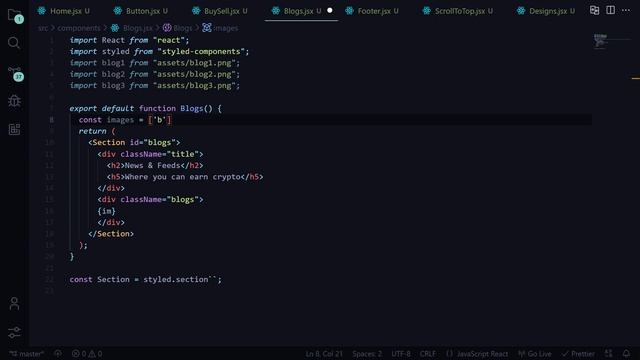This screenshot has height=360, width=640.
Task: Open the Accounts menu in activity bar
Action: click(14, 303)
